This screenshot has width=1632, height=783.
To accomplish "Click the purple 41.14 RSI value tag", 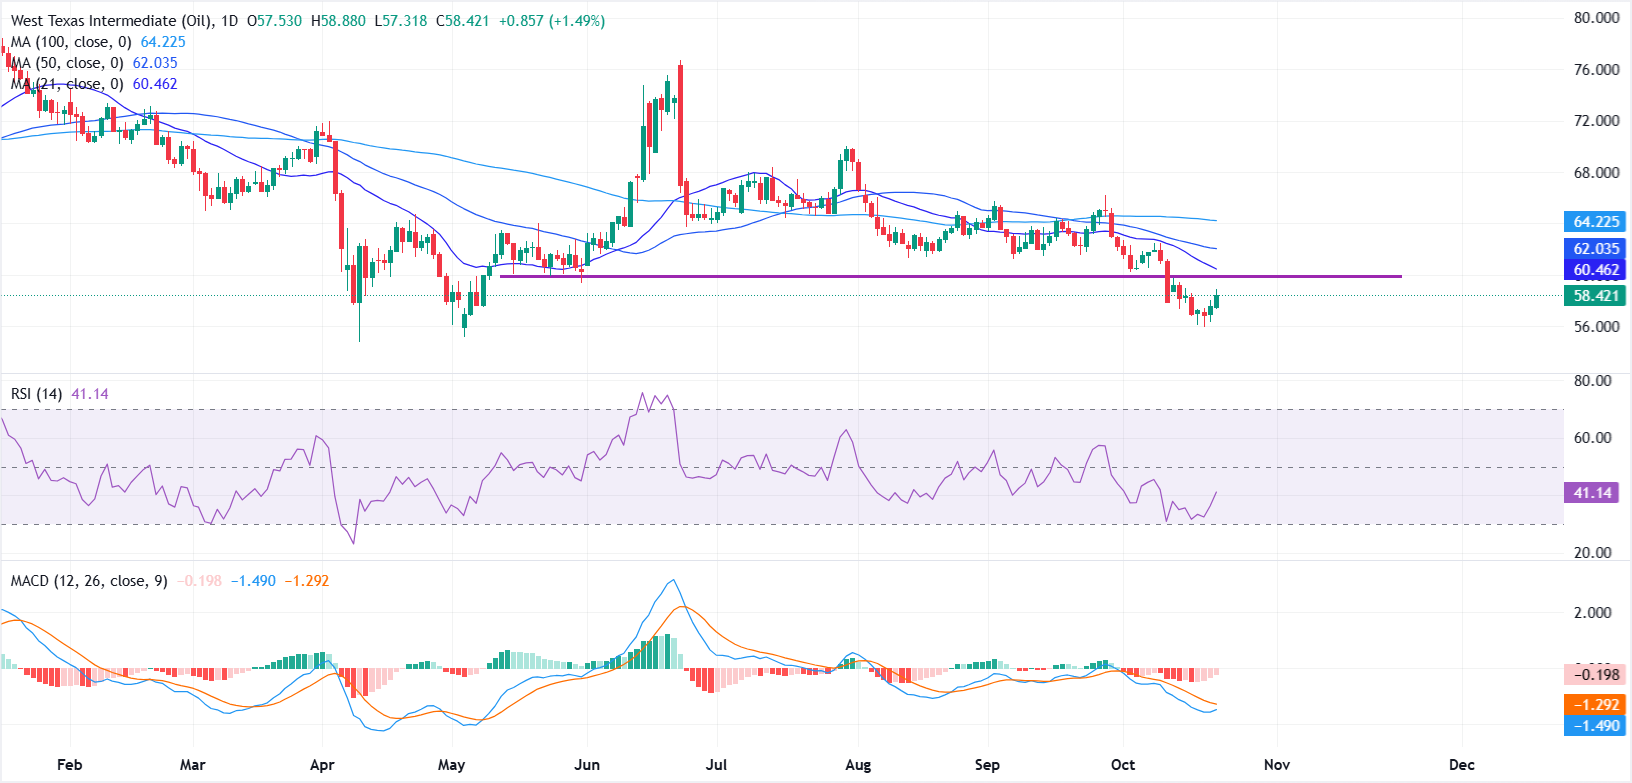I will pos(1592,493).
